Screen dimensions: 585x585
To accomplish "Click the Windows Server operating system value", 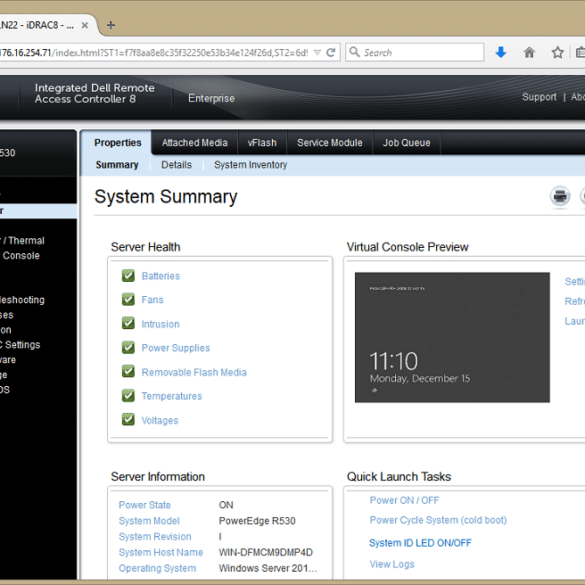I will click(x=268, y=568).
